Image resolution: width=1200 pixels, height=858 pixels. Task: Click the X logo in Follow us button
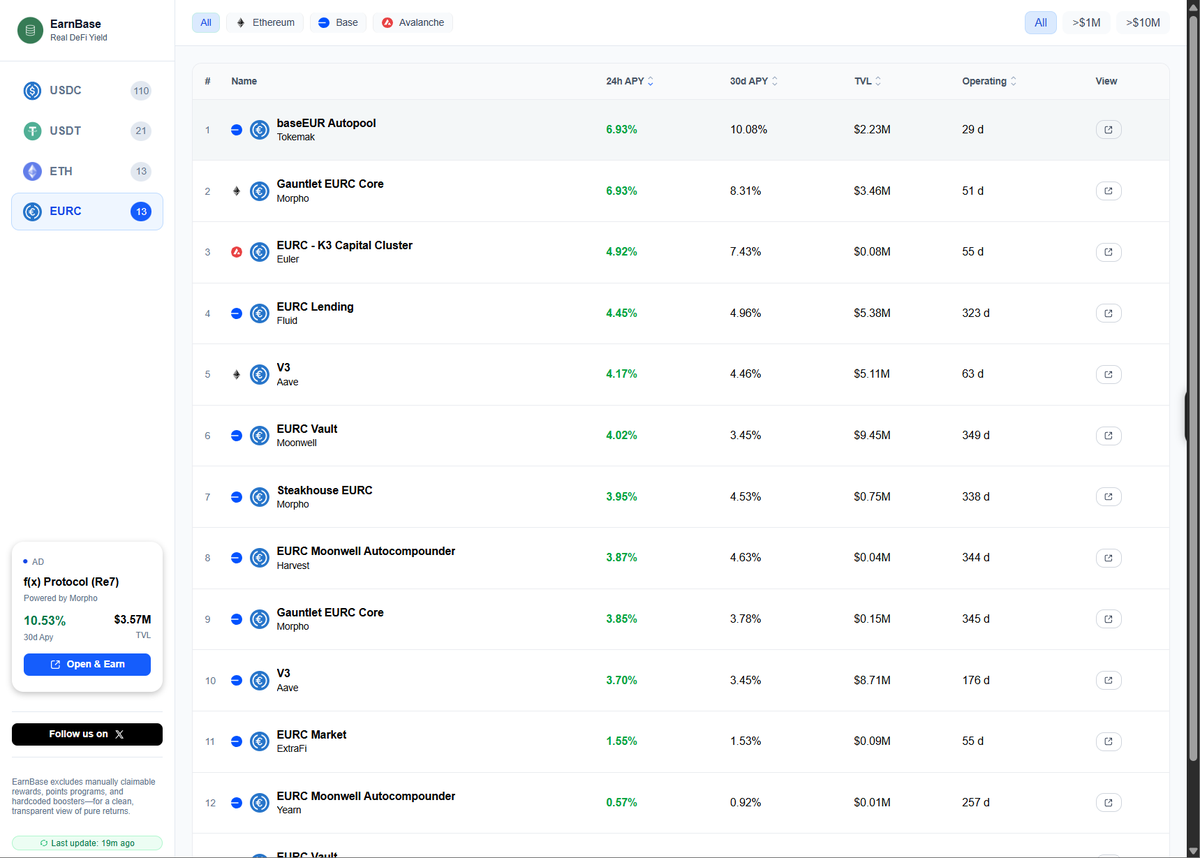(120, 734)
